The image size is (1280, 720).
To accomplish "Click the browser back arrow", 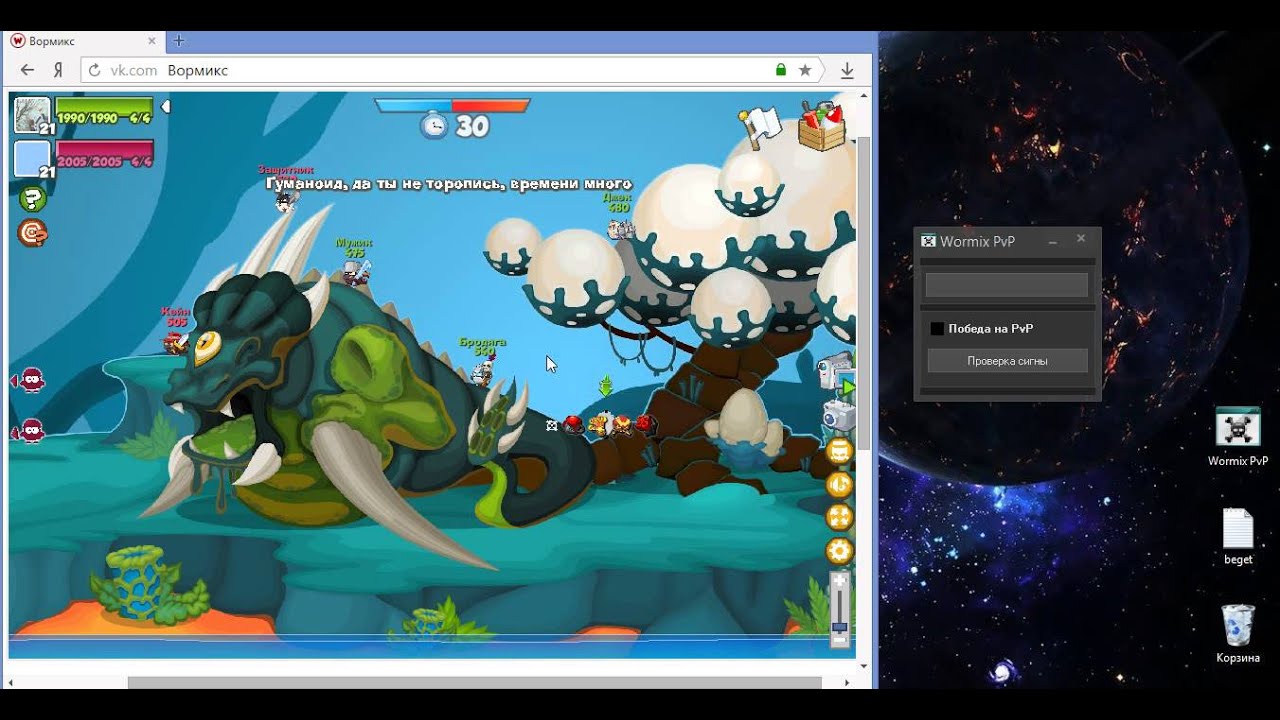I will tap(27, 70).
